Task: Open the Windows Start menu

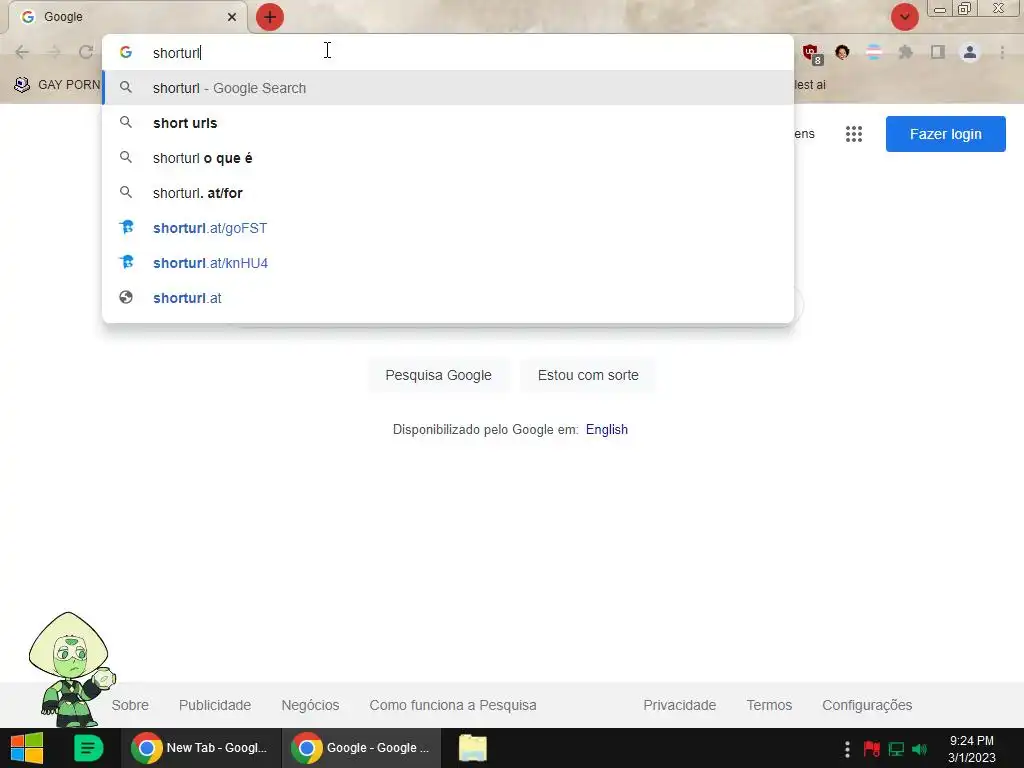Action: (27, 748)
